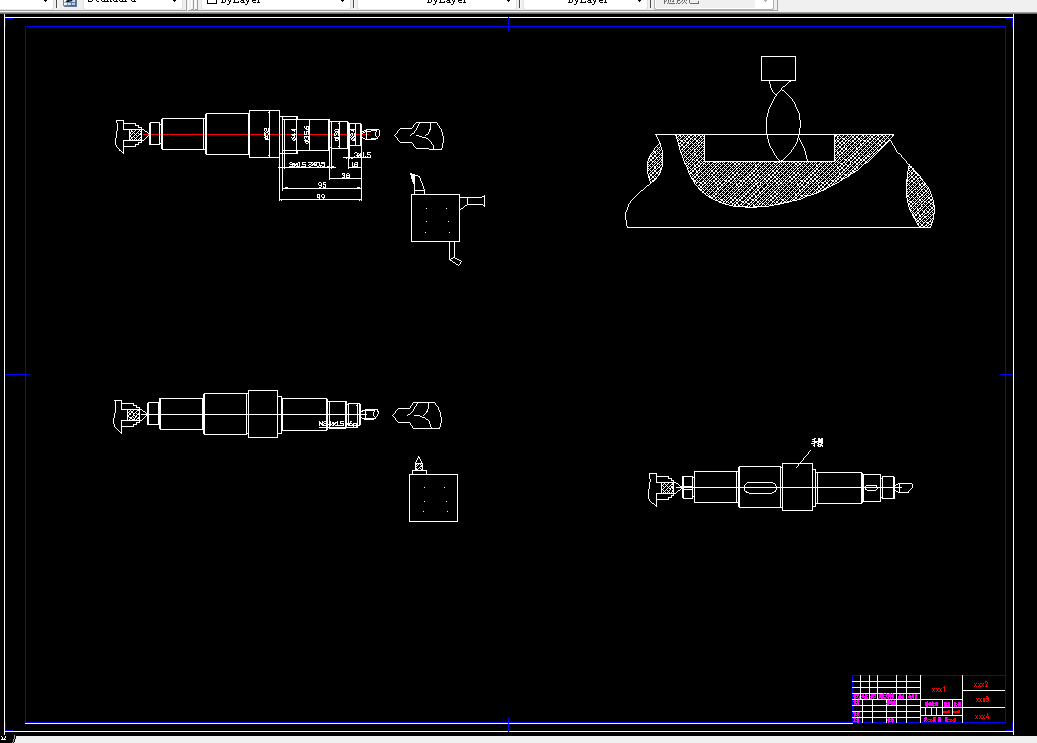Image resolution: width=1037 pixels, height=743 pixels.
Task: Select the title block text xxx1
Action: 938,689
